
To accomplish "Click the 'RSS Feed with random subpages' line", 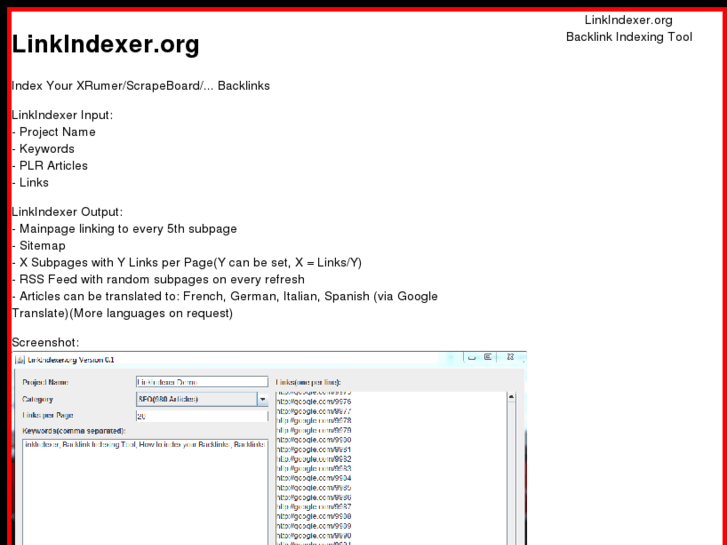I will click(158, 280).
